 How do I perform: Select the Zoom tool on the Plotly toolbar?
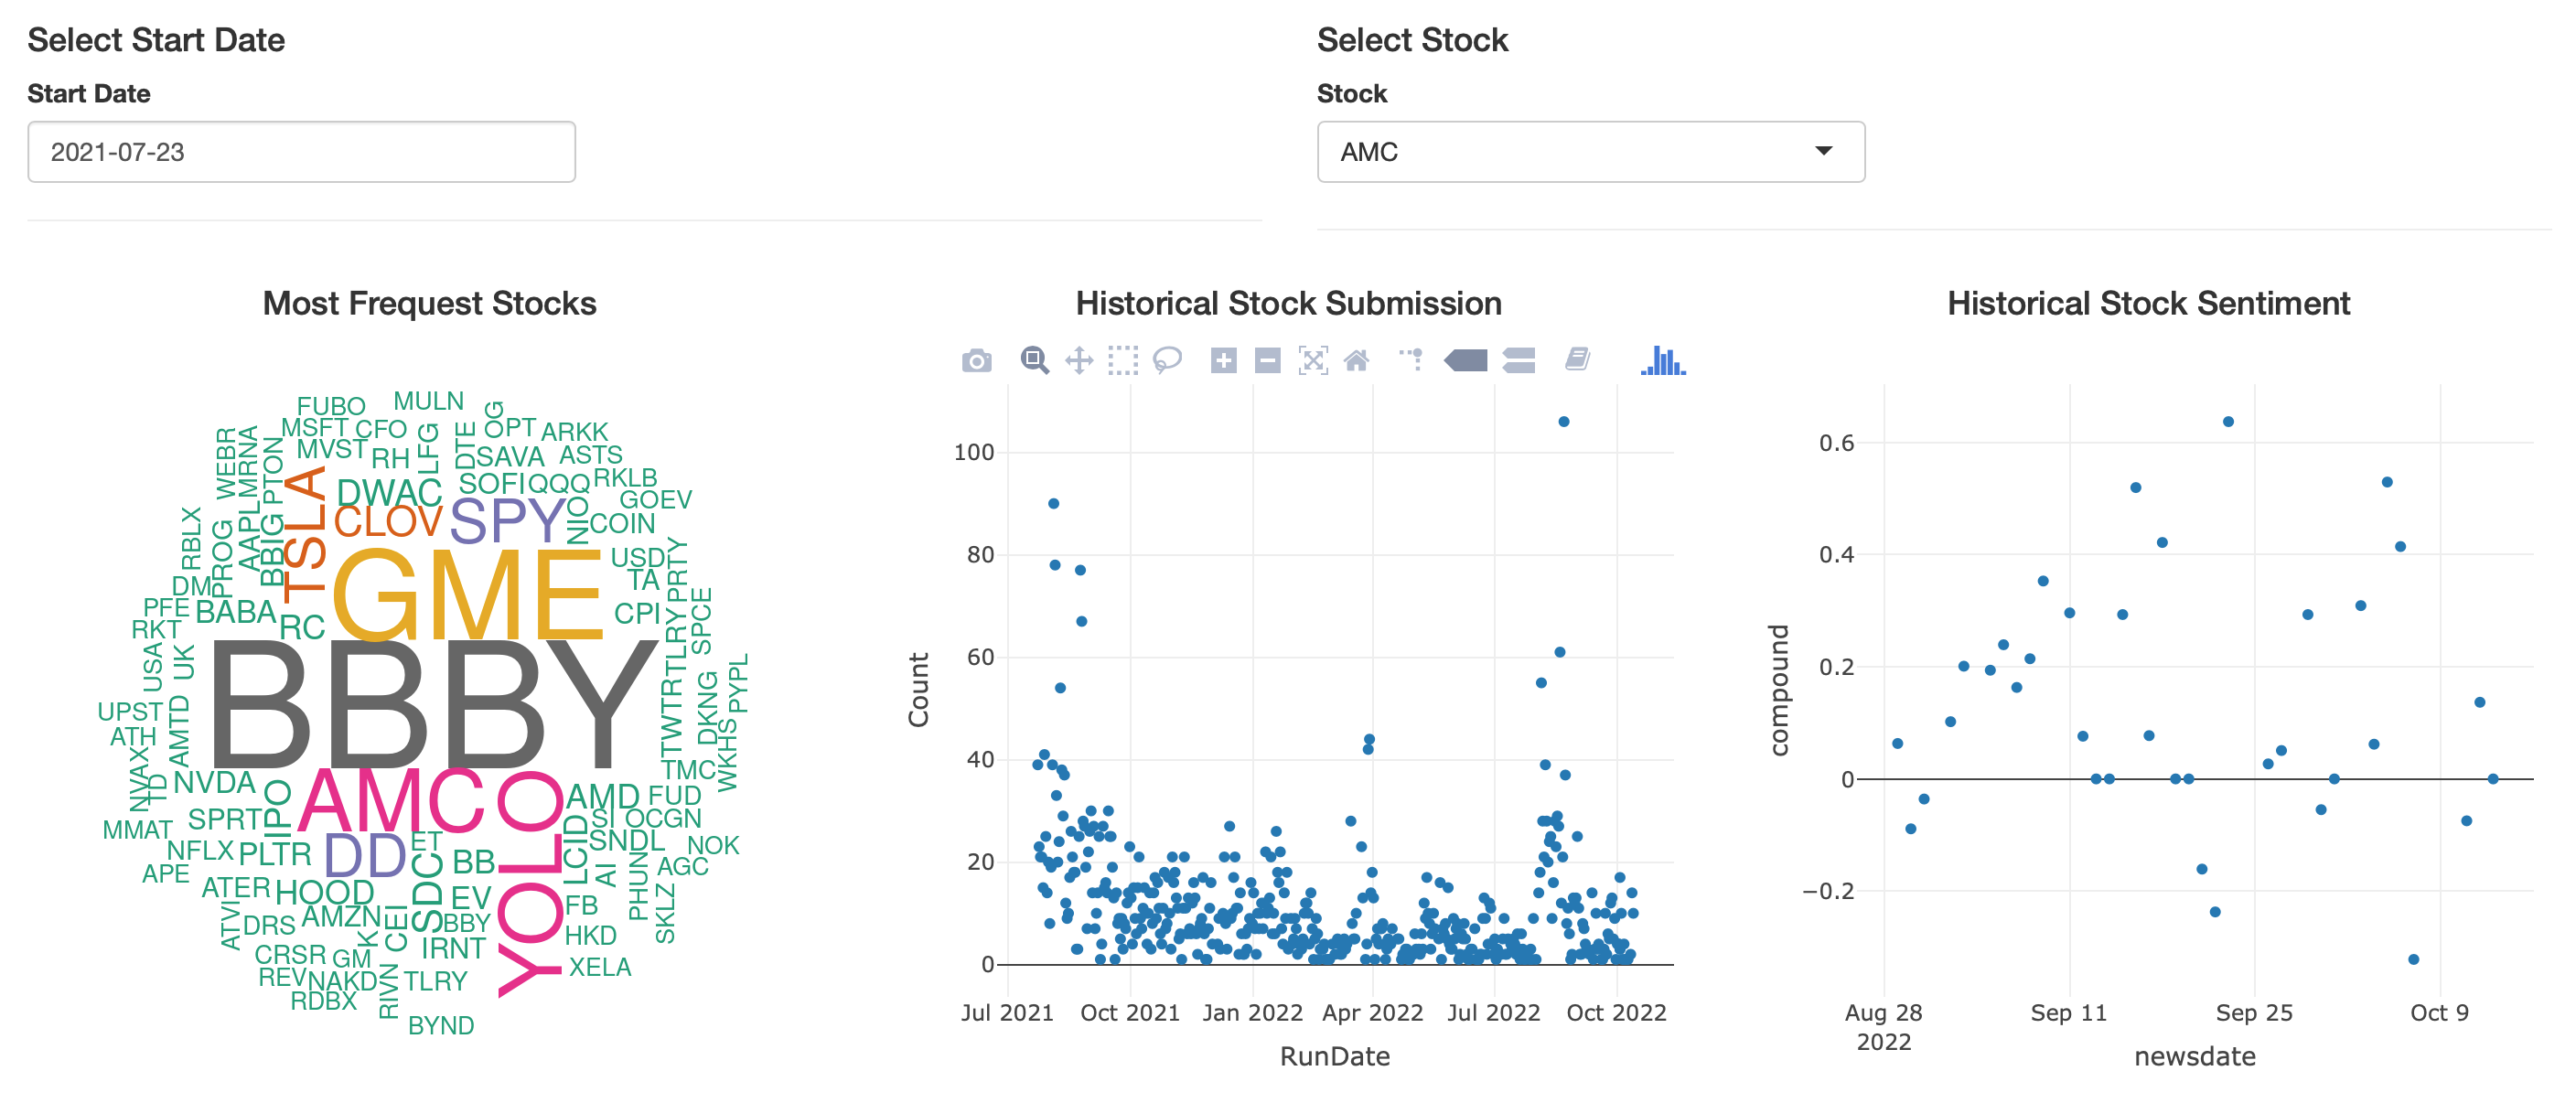(1035, 362)
